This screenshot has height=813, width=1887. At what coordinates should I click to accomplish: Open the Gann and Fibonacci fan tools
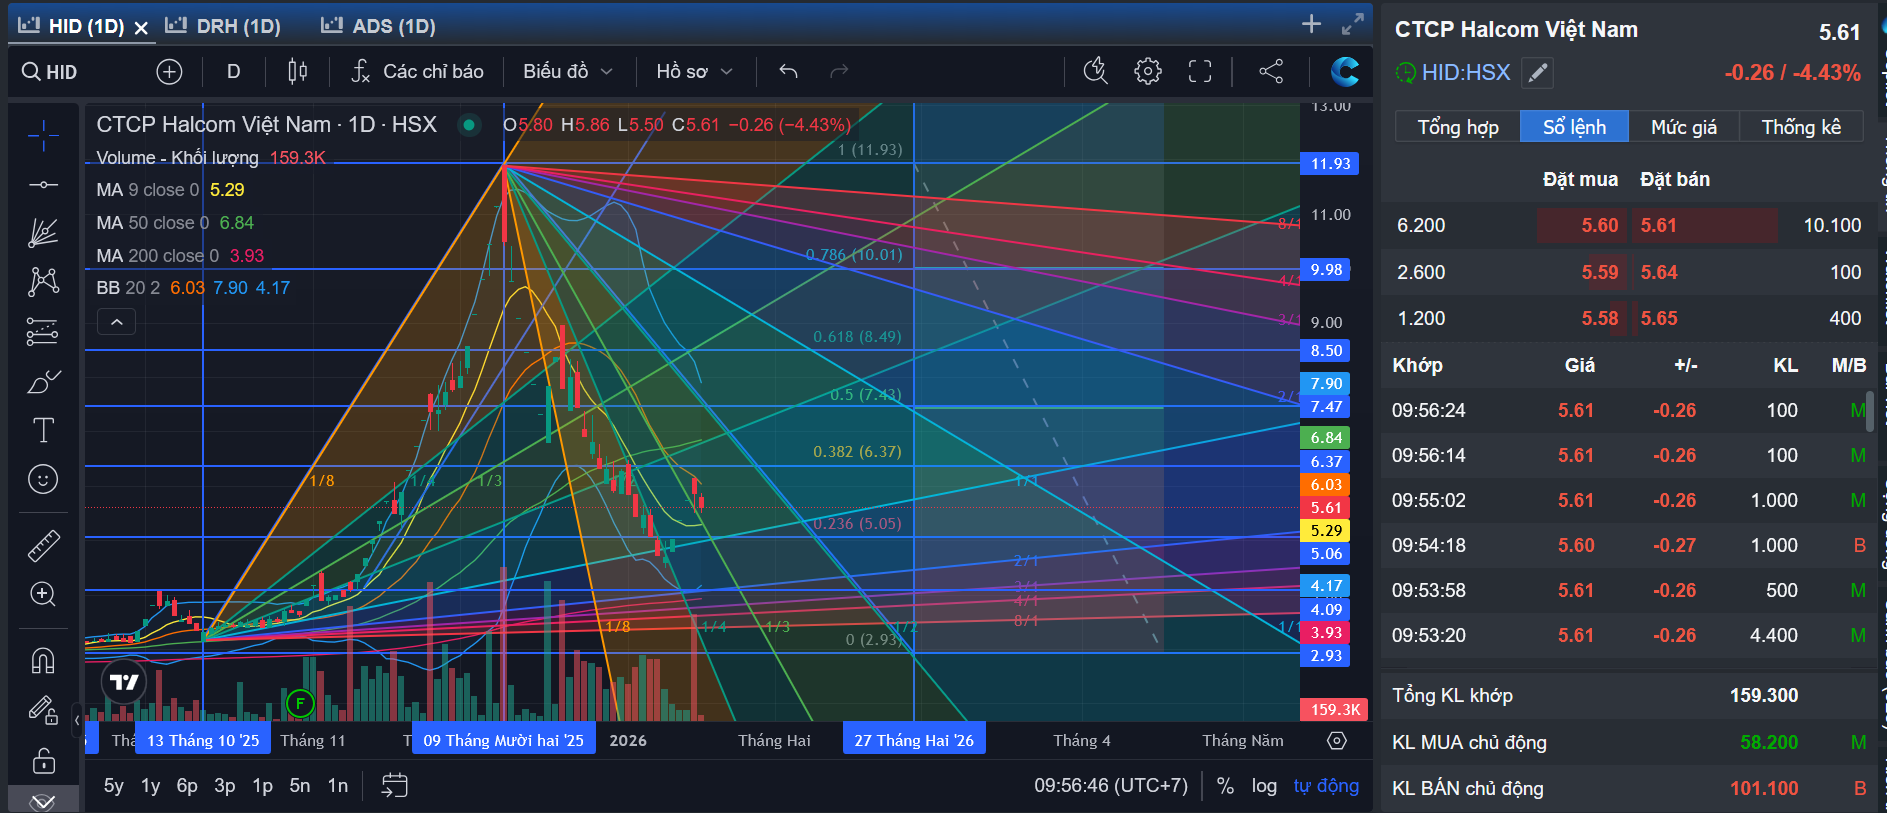(x=43, y=233)
